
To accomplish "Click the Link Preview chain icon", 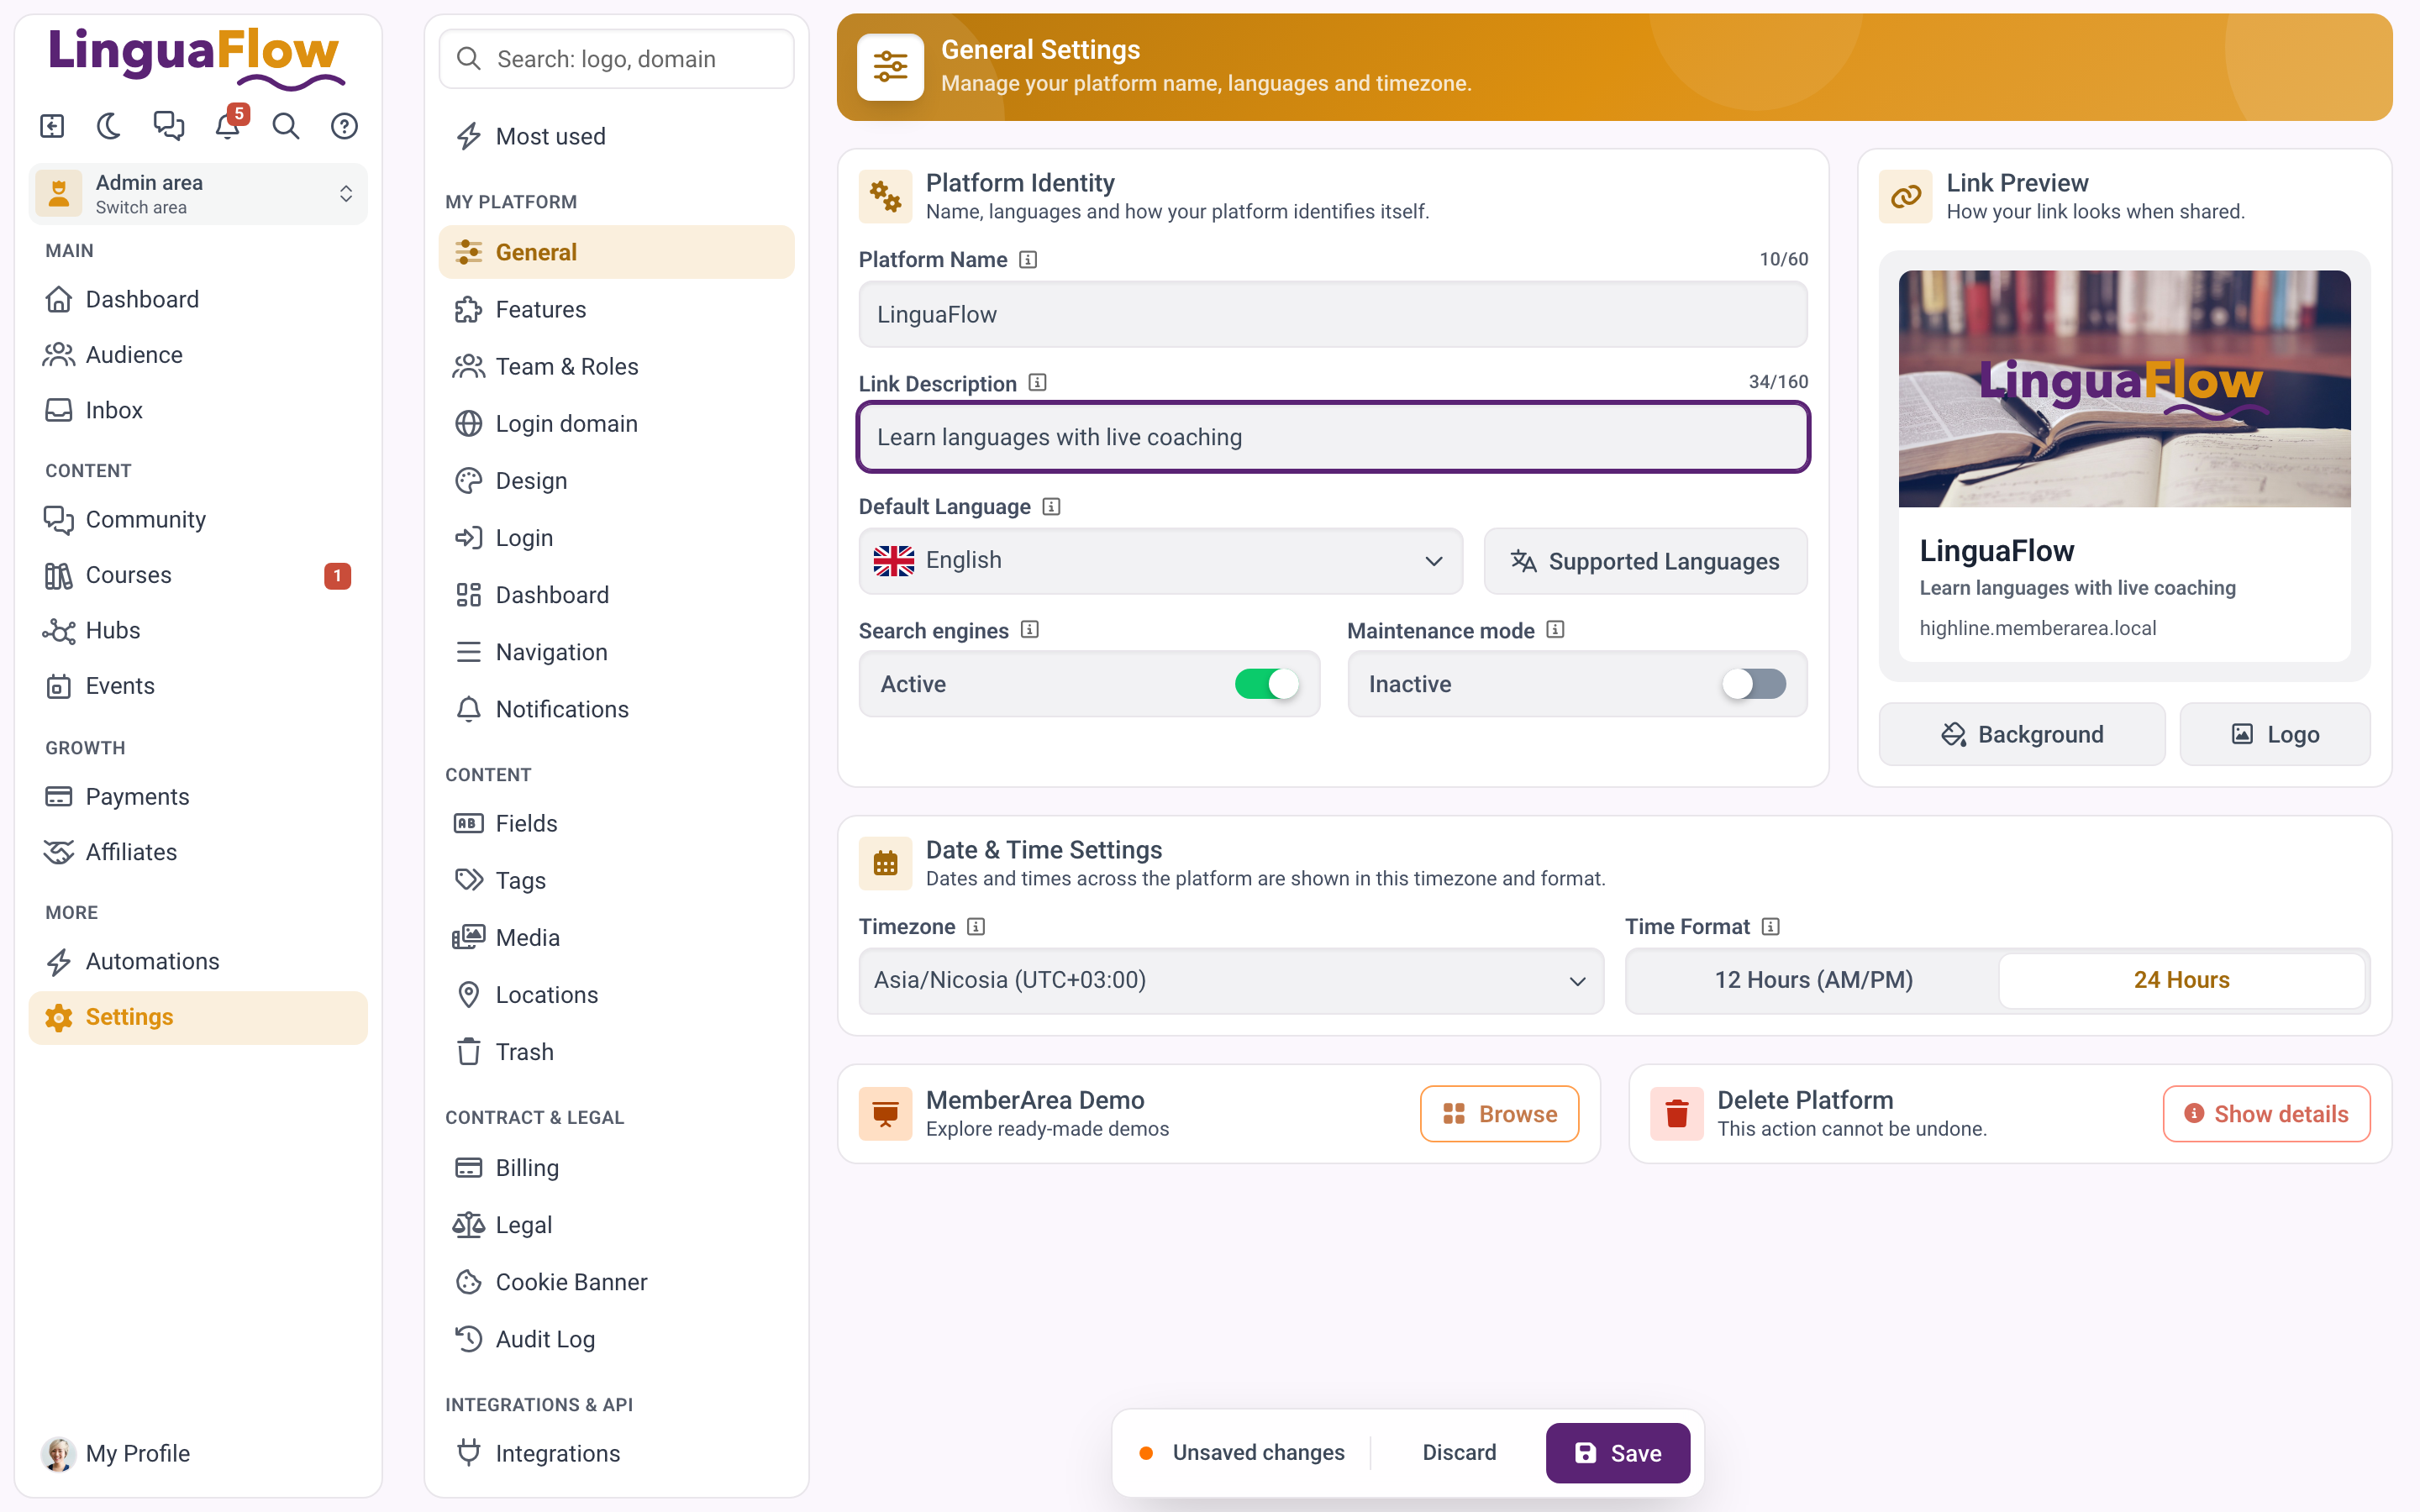I will 1905,196.
